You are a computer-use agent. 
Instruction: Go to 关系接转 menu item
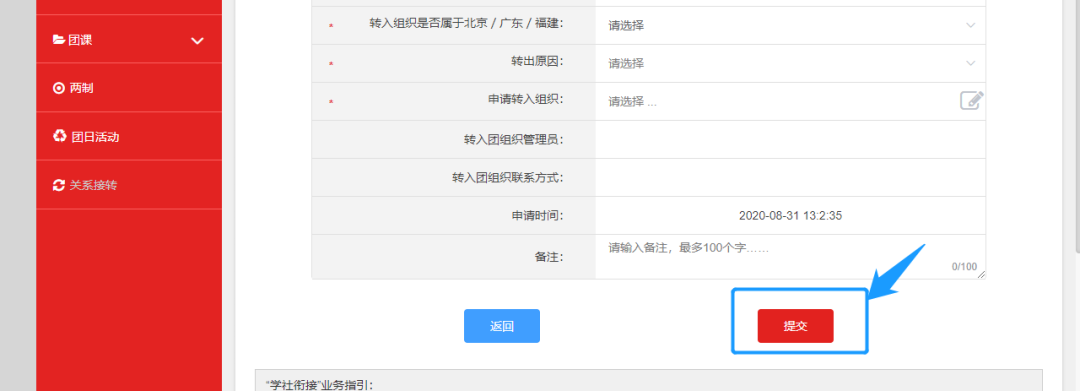tap(129, 185)
